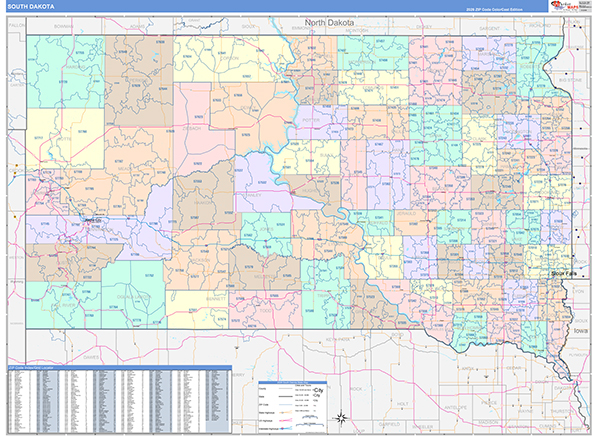Viewport: 600px width, 436px height.
Task: Select the MEADE county label
Action: pos(125,168)
